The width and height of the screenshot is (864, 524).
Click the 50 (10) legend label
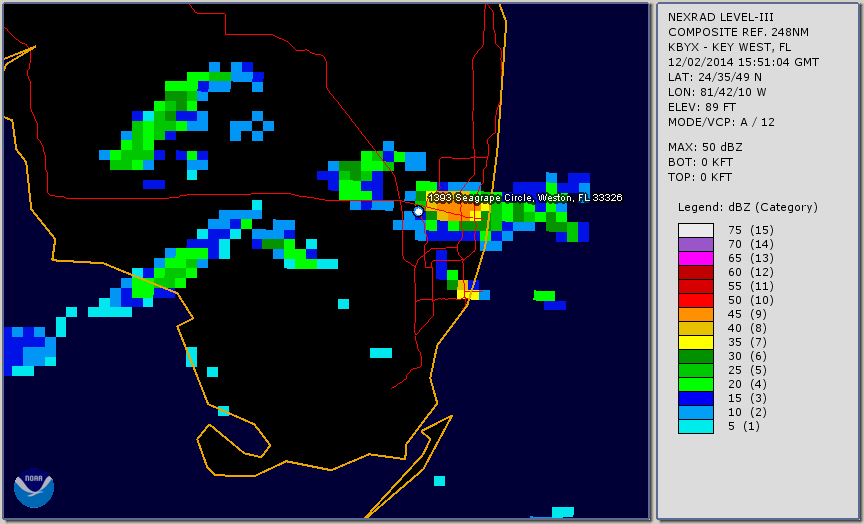[x=750, y=300]
